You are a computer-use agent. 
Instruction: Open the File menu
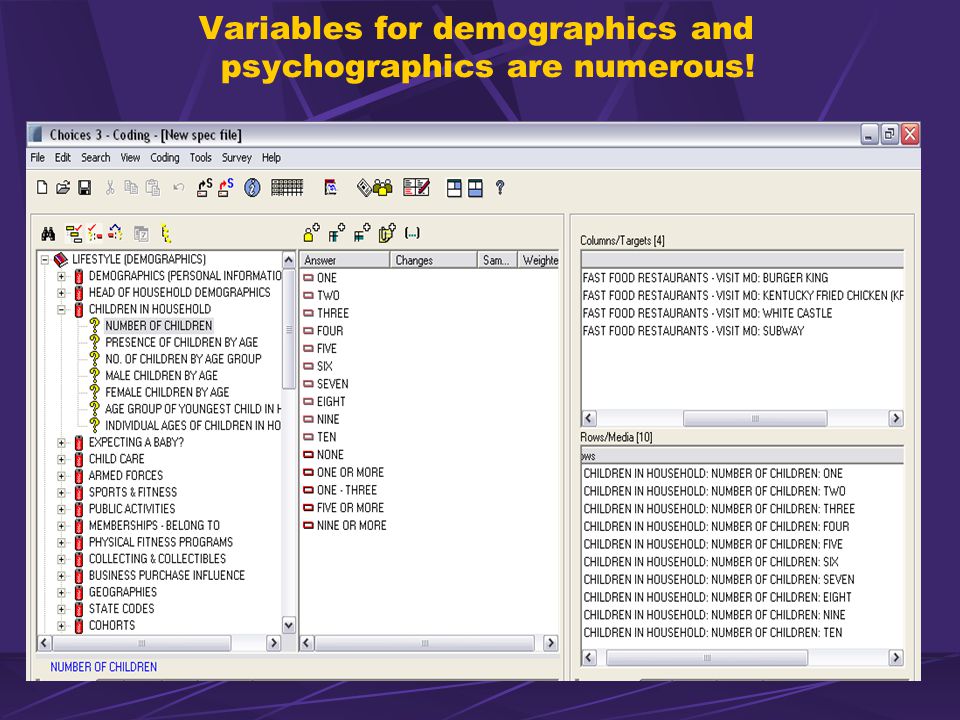pyautogui.click(x=37, y=157)
